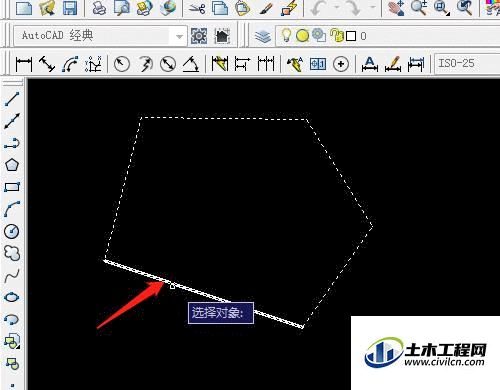
Task: Toggle layer 0 lock icon
Action: click(337, 36)
